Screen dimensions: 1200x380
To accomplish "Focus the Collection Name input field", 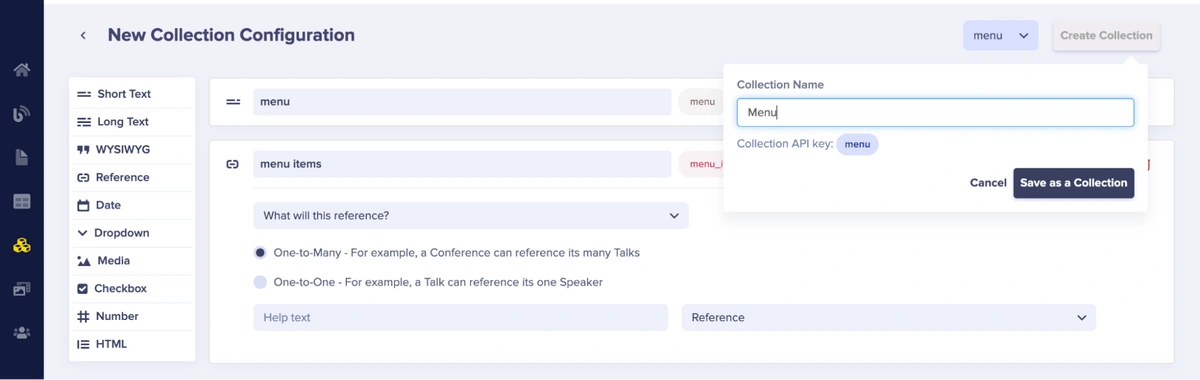I will pyautogui.click(x=935, y=112).
